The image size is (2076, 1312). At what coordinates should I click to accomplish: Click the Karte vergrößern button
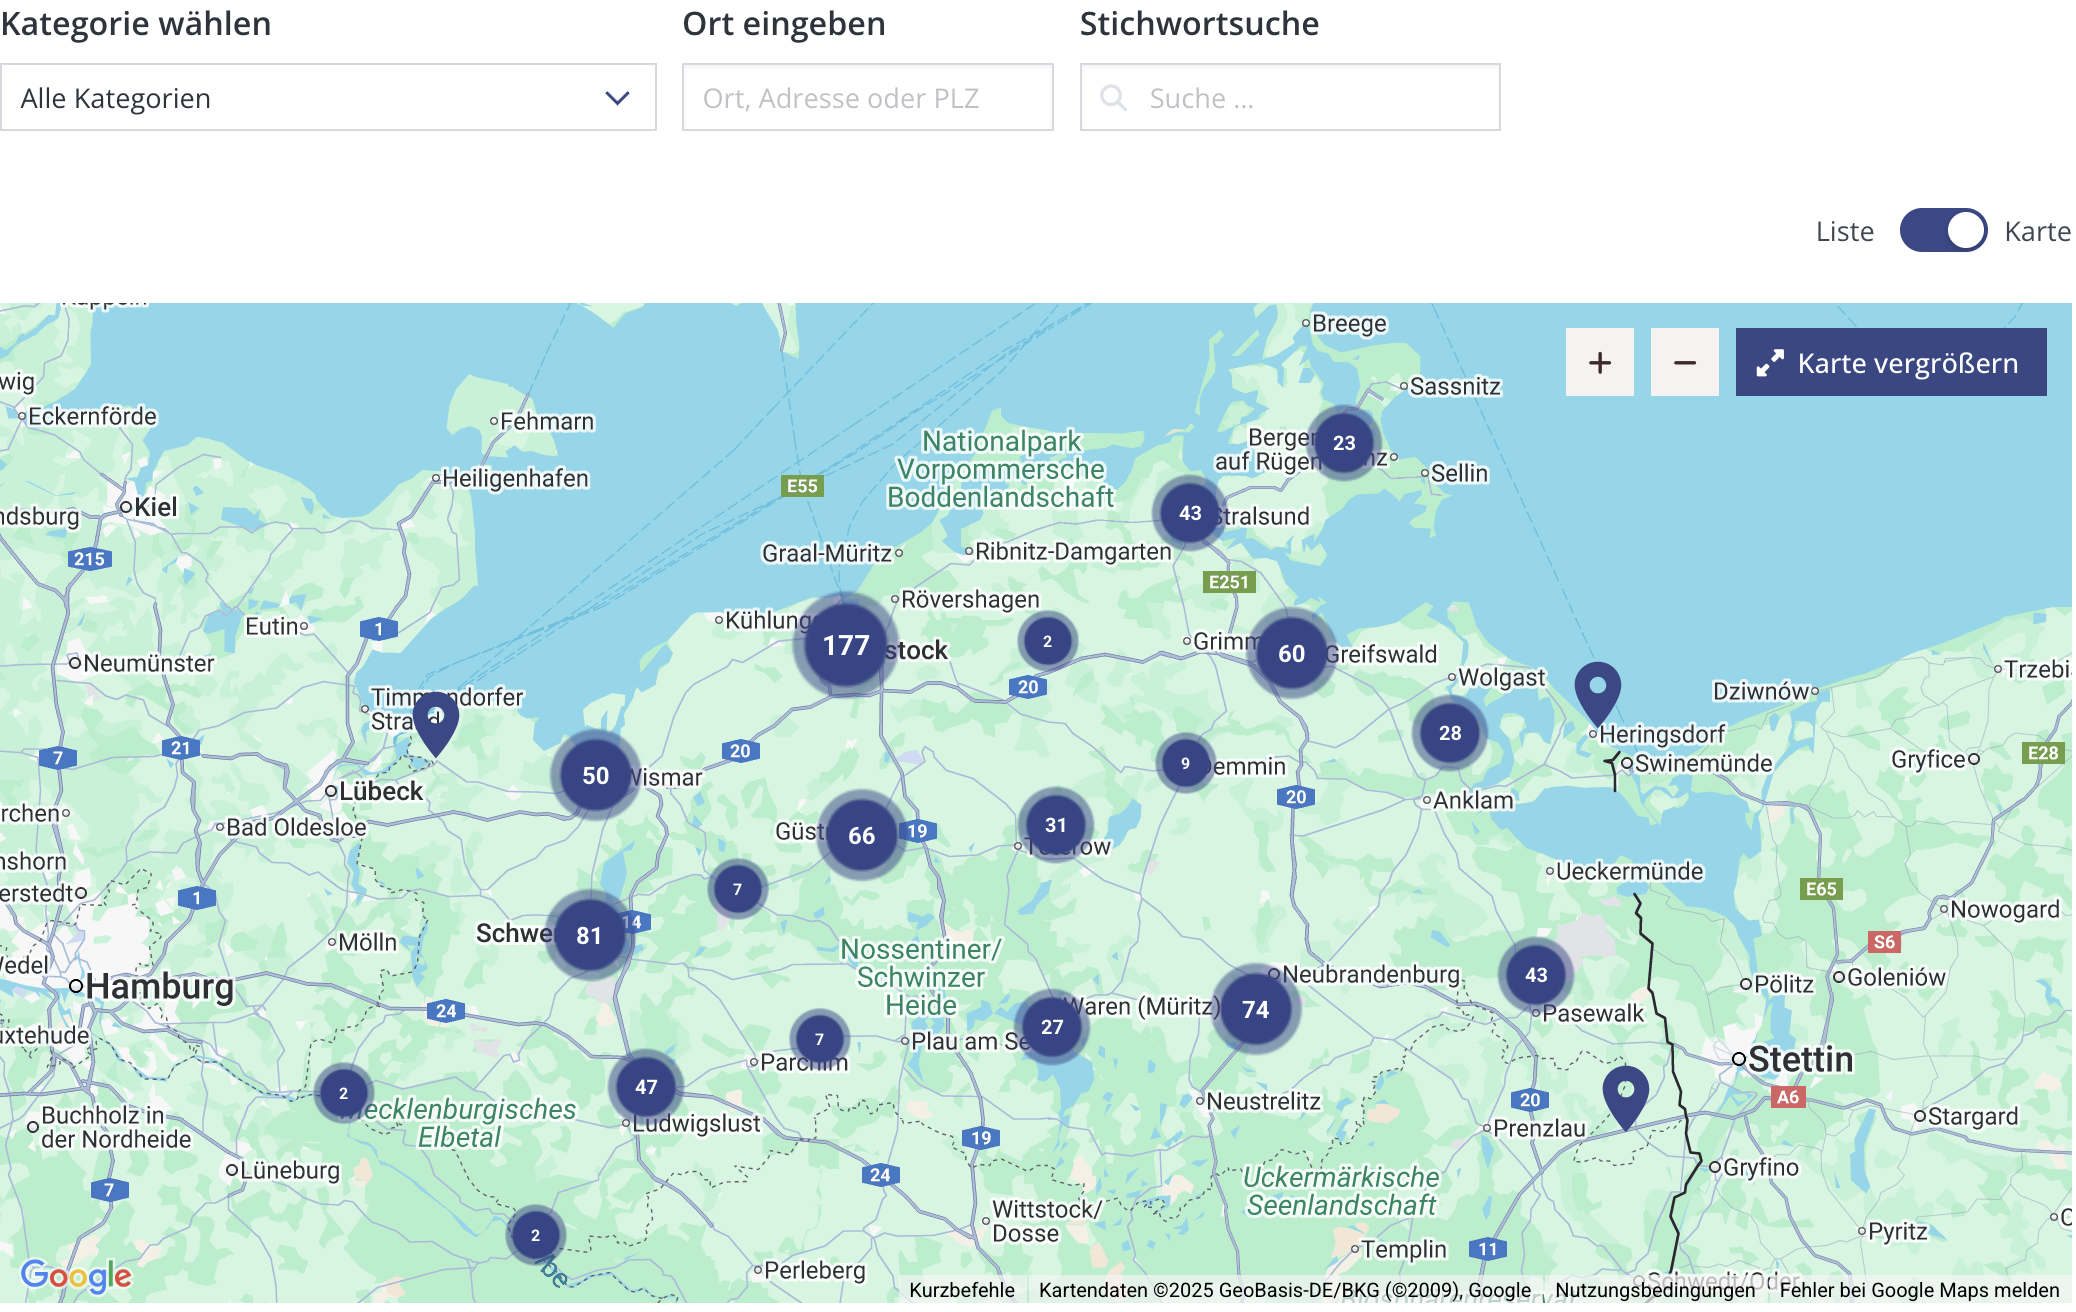tap(1890, 362)
